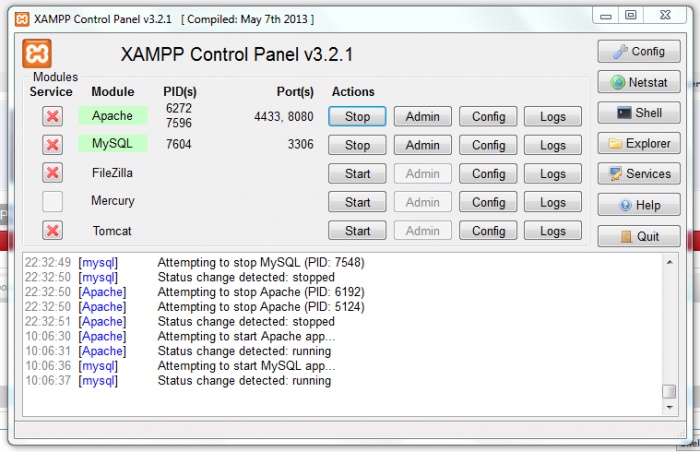Click the XAMPP orange logo in panel header
700x452 pixels.
coord(37,54)
